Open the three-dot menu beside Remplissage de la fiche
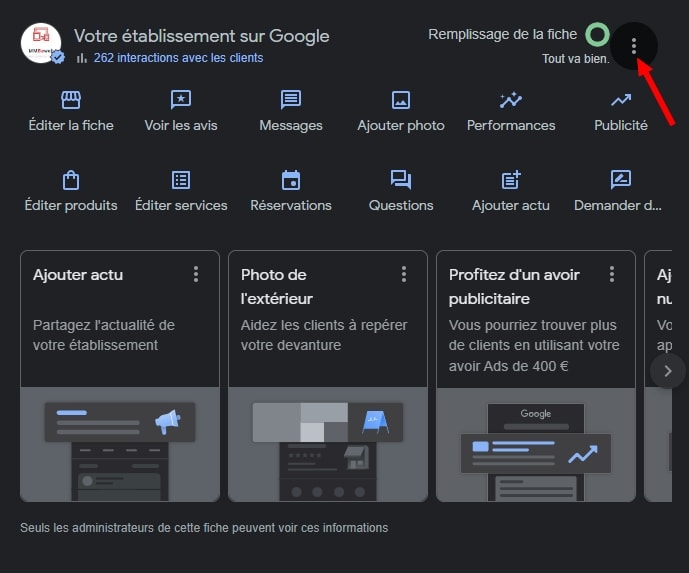689x573 pixels. point(634,45)
